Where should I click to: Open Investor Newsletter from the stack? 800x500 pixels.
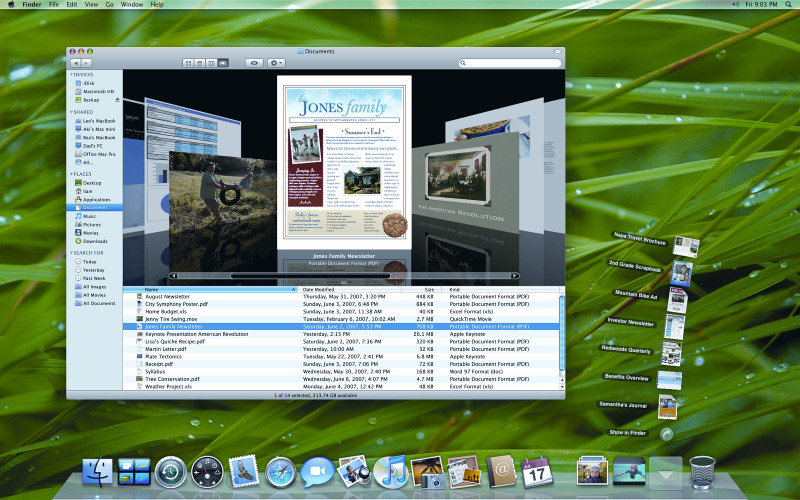click(674, 327)
